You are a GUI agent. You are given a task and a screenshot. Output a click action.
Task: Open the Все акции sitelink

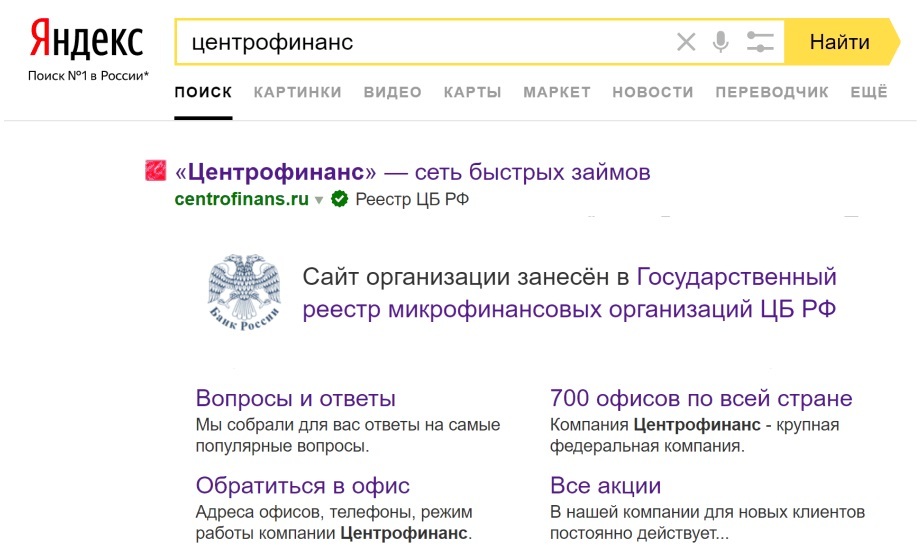605,486
